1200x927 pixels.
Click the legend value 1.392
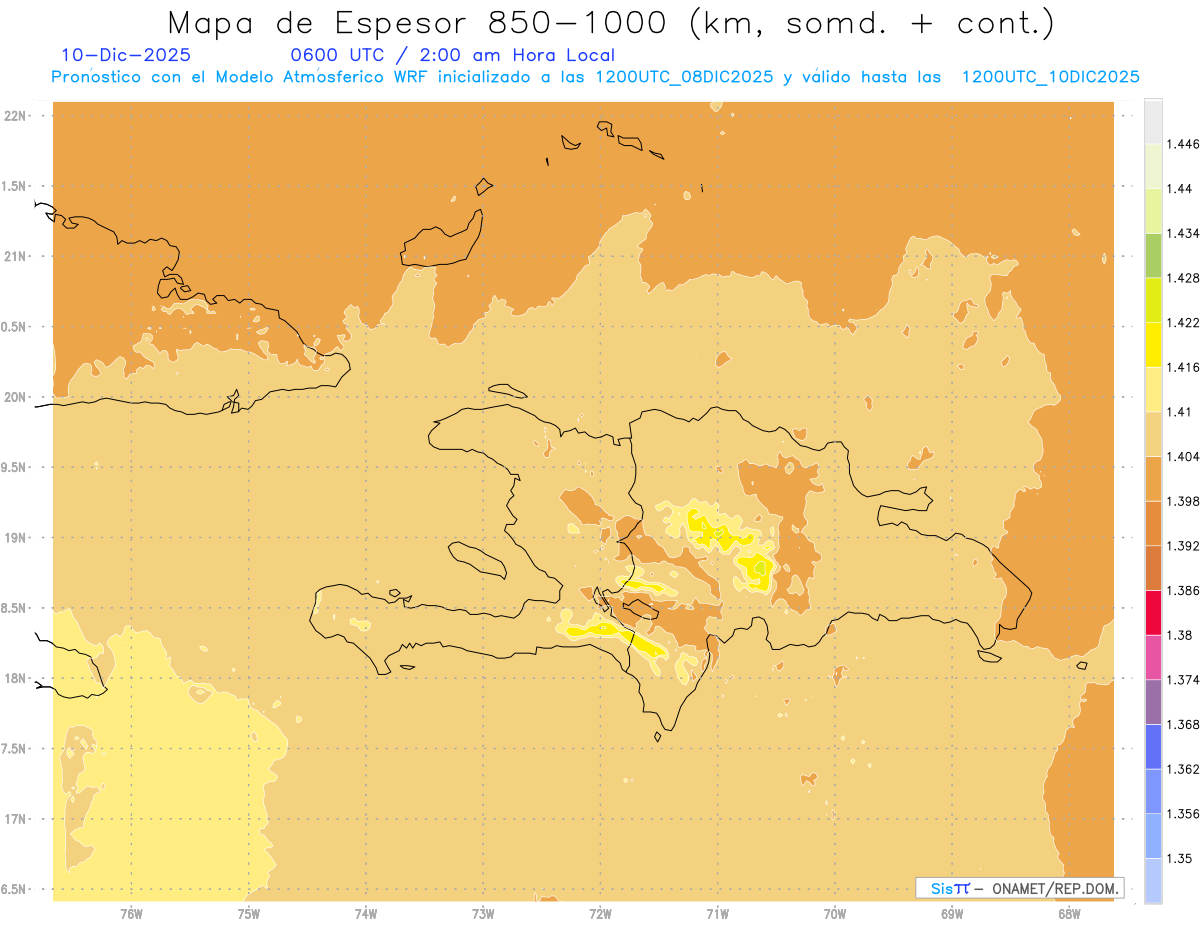pyautogui.click(x=1184, y=546)
